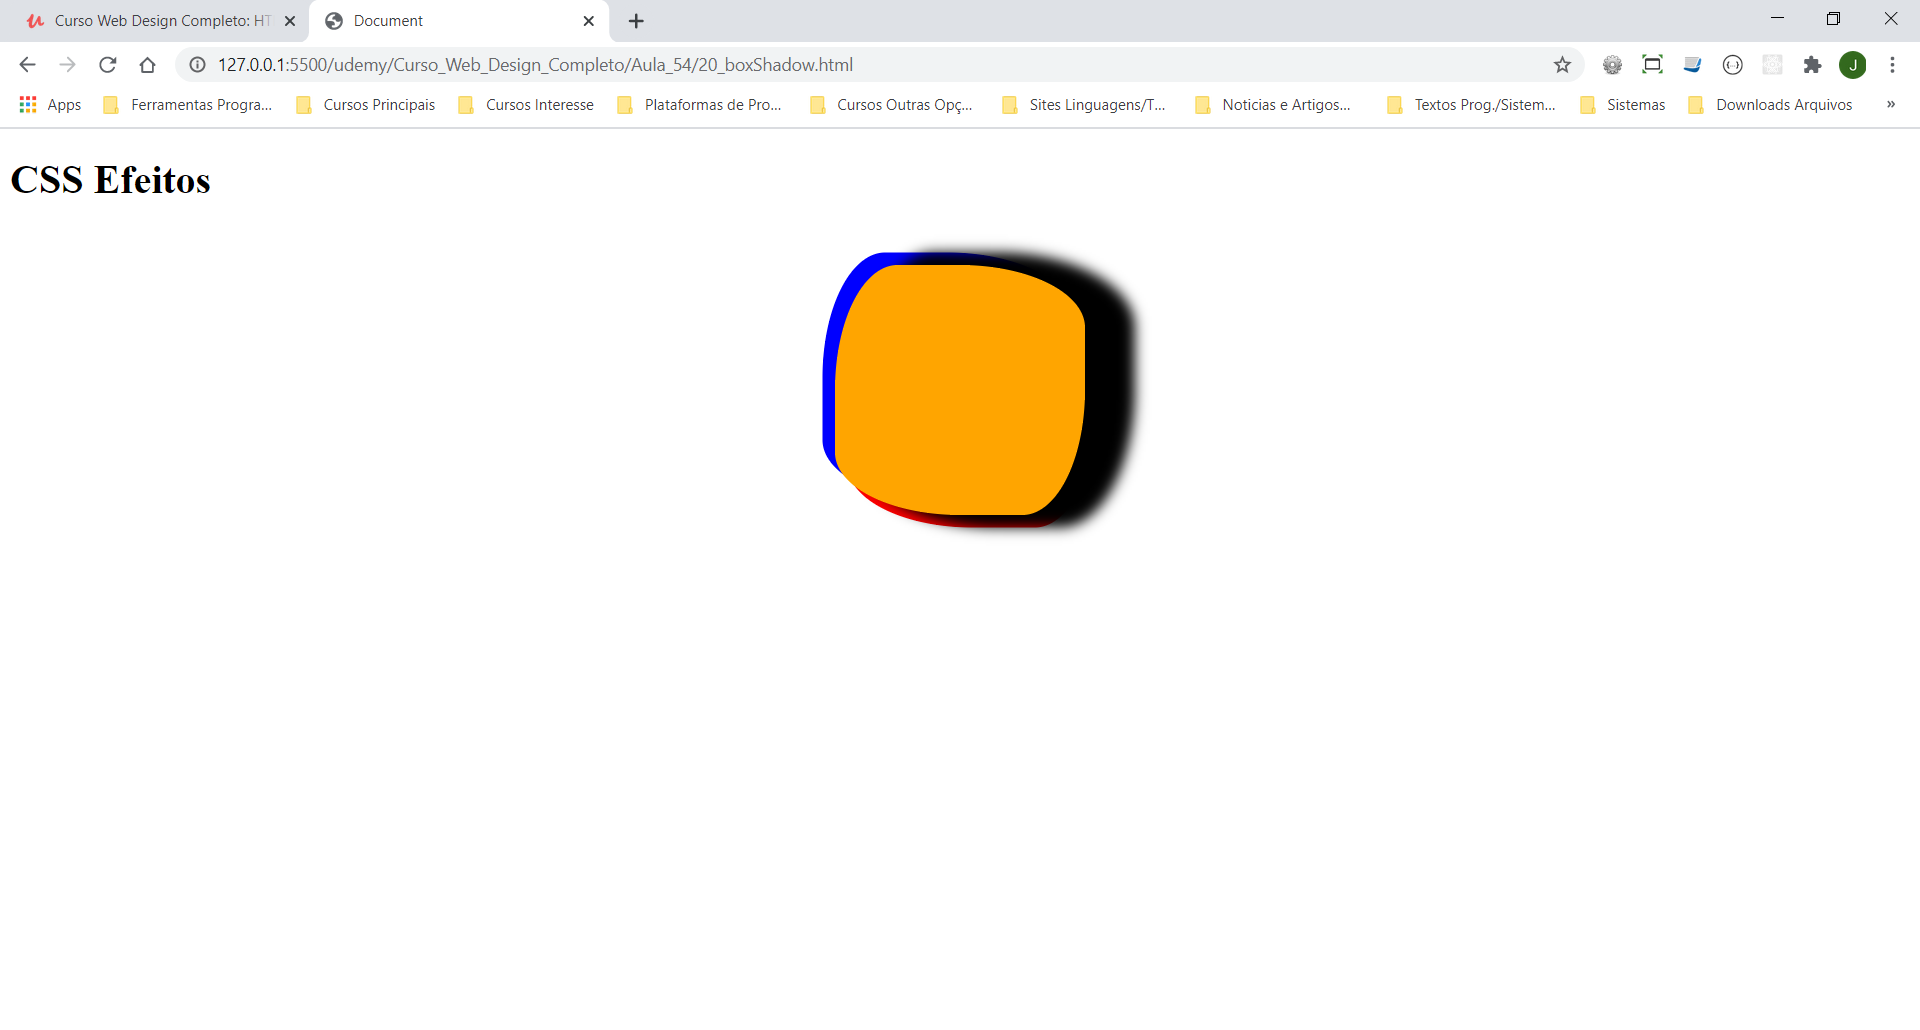This screenshot has width=1920, height=1030.
Task: Minimize the Chrome window
Action: point(1777,19)
